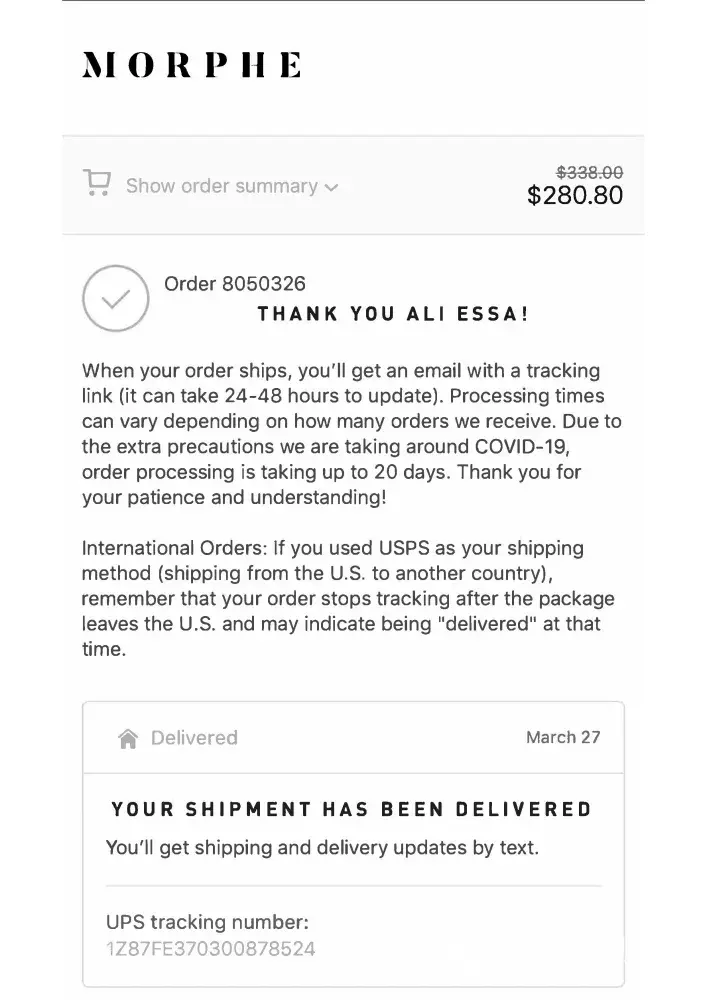Click the Your Shipment Has Been Delivered heading
Viewport: 707px width, 1000px height.
(x=351, y=809)
